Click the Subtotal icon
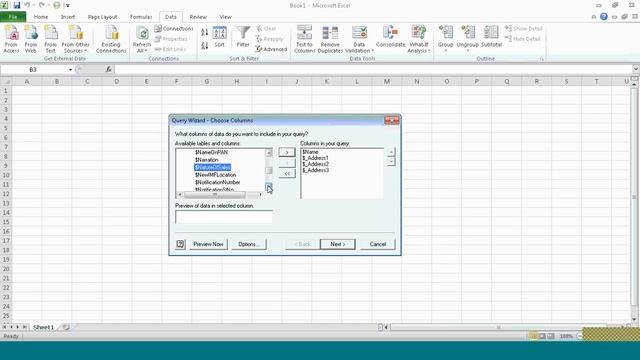Screen dimensions: 640x360 491,37
